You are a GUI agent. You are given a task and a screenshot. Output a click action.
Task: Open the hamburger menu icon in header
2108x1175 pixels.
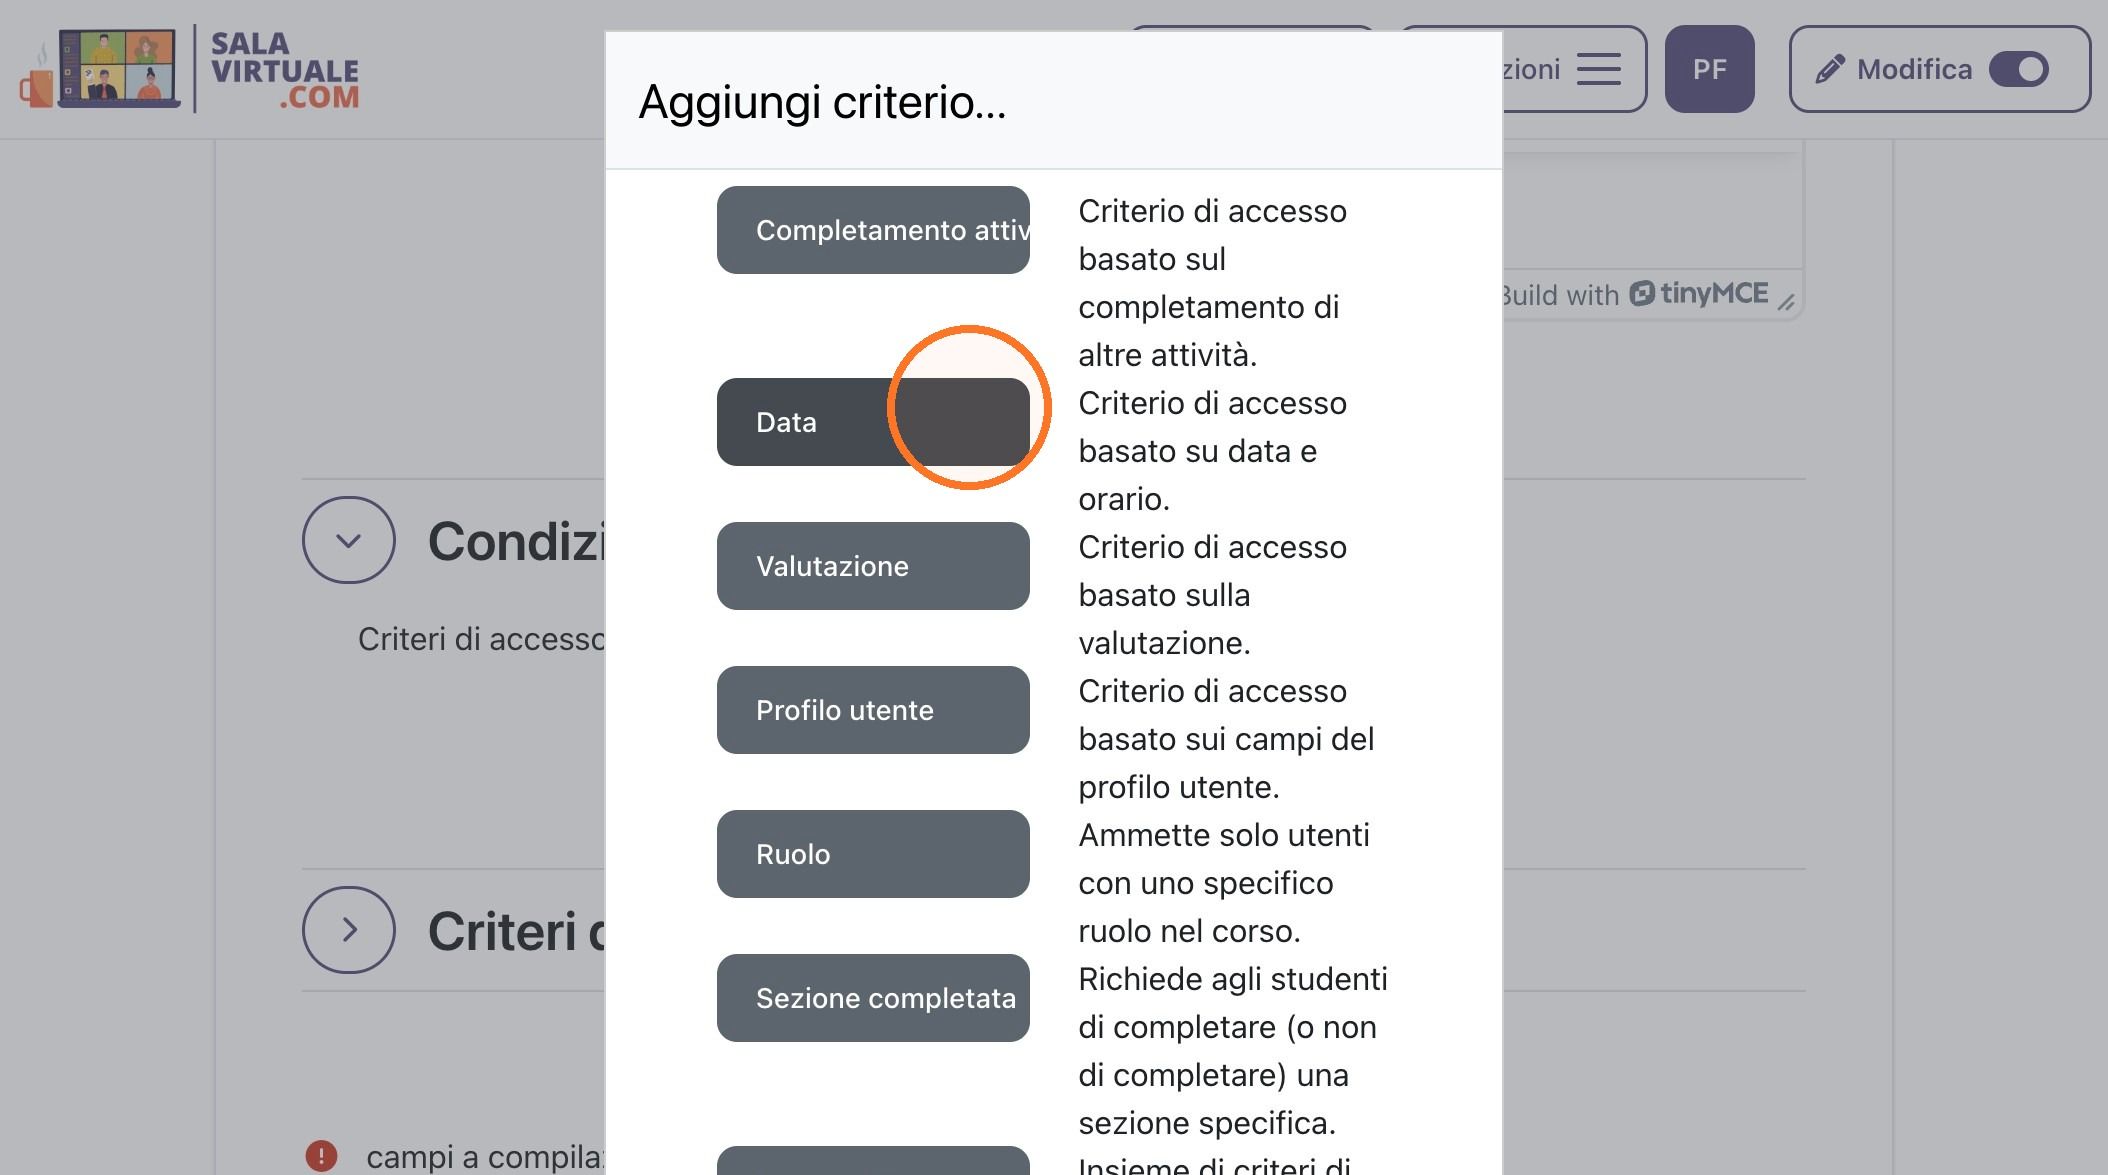tap(1598, 69)
